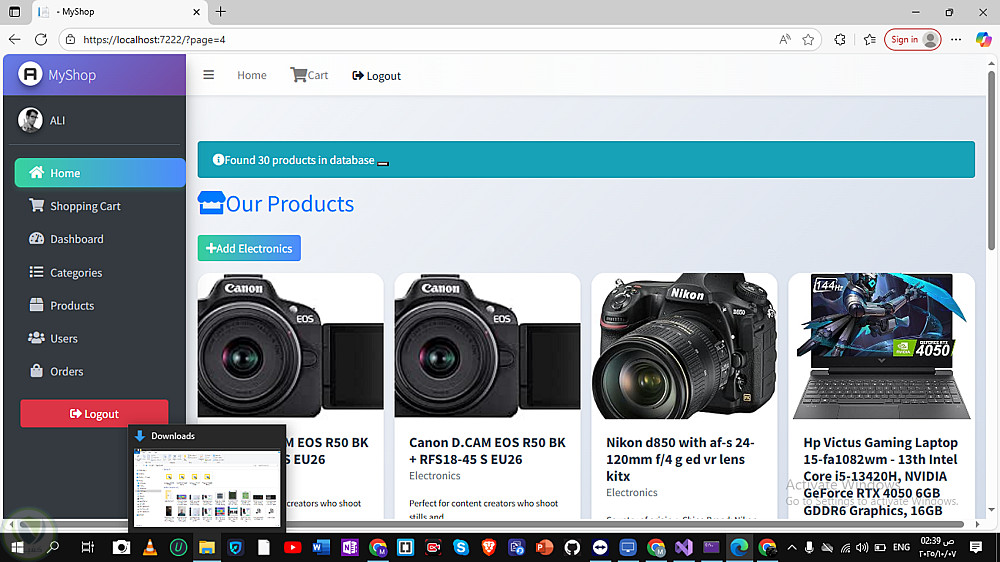Open the browser Extensions icon
Image resolution: width=1000 pixels, height=562 pixels.
pyautogui.click(x=840, y=40)
